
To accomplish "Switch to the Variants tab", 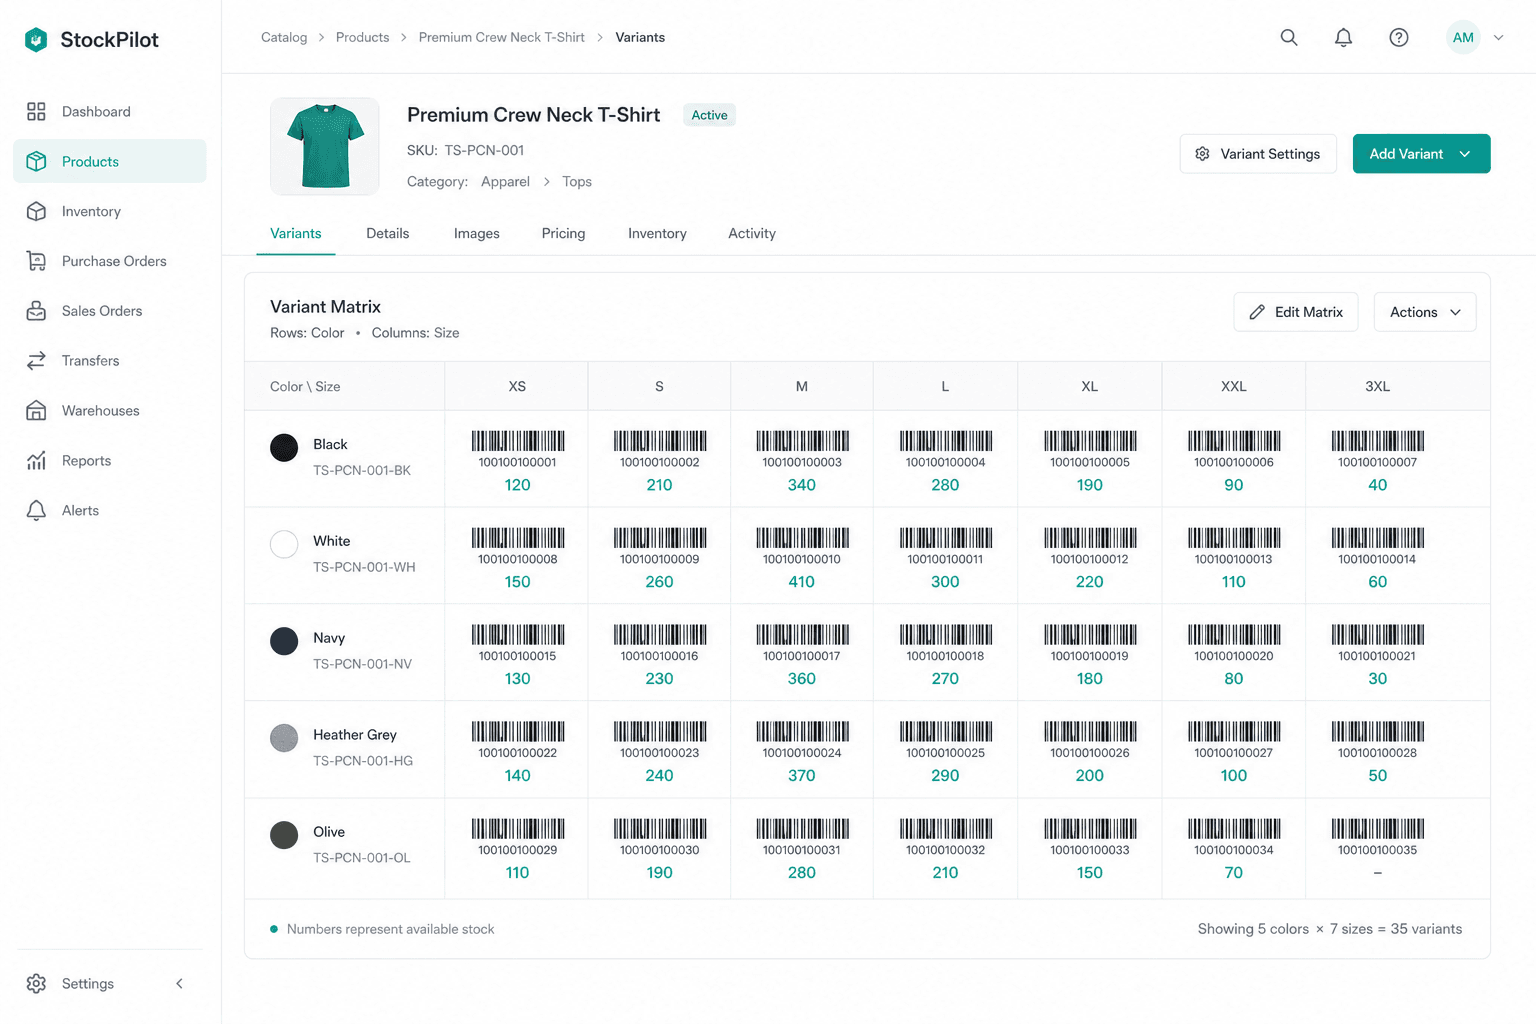I will pyautogui.click(x=296, y=233).
